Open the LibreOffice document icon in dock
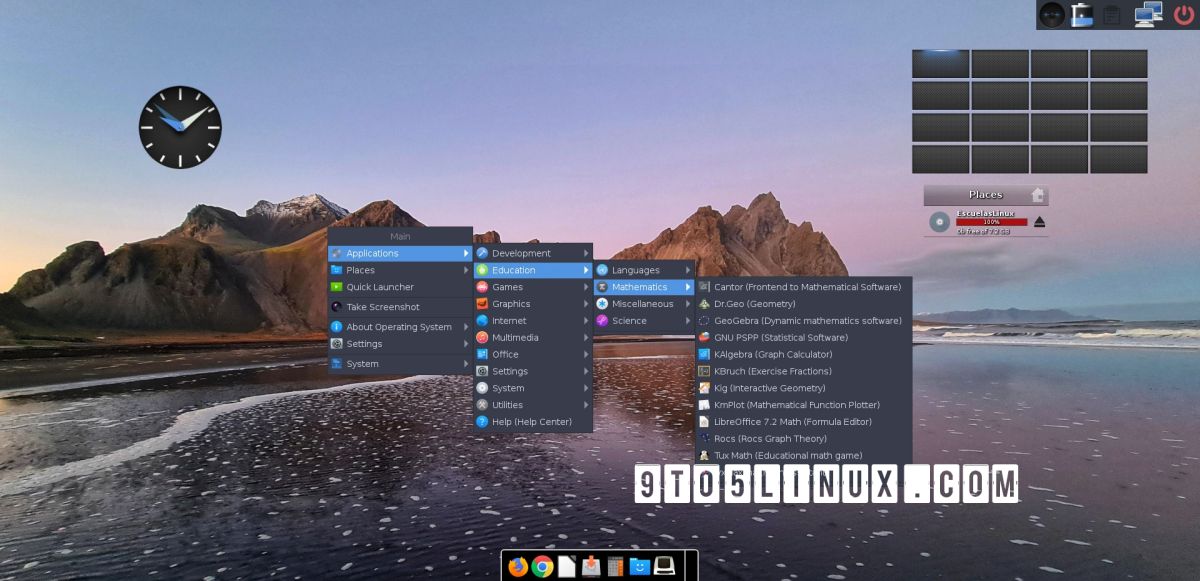1200x581 pixels. 567,567
